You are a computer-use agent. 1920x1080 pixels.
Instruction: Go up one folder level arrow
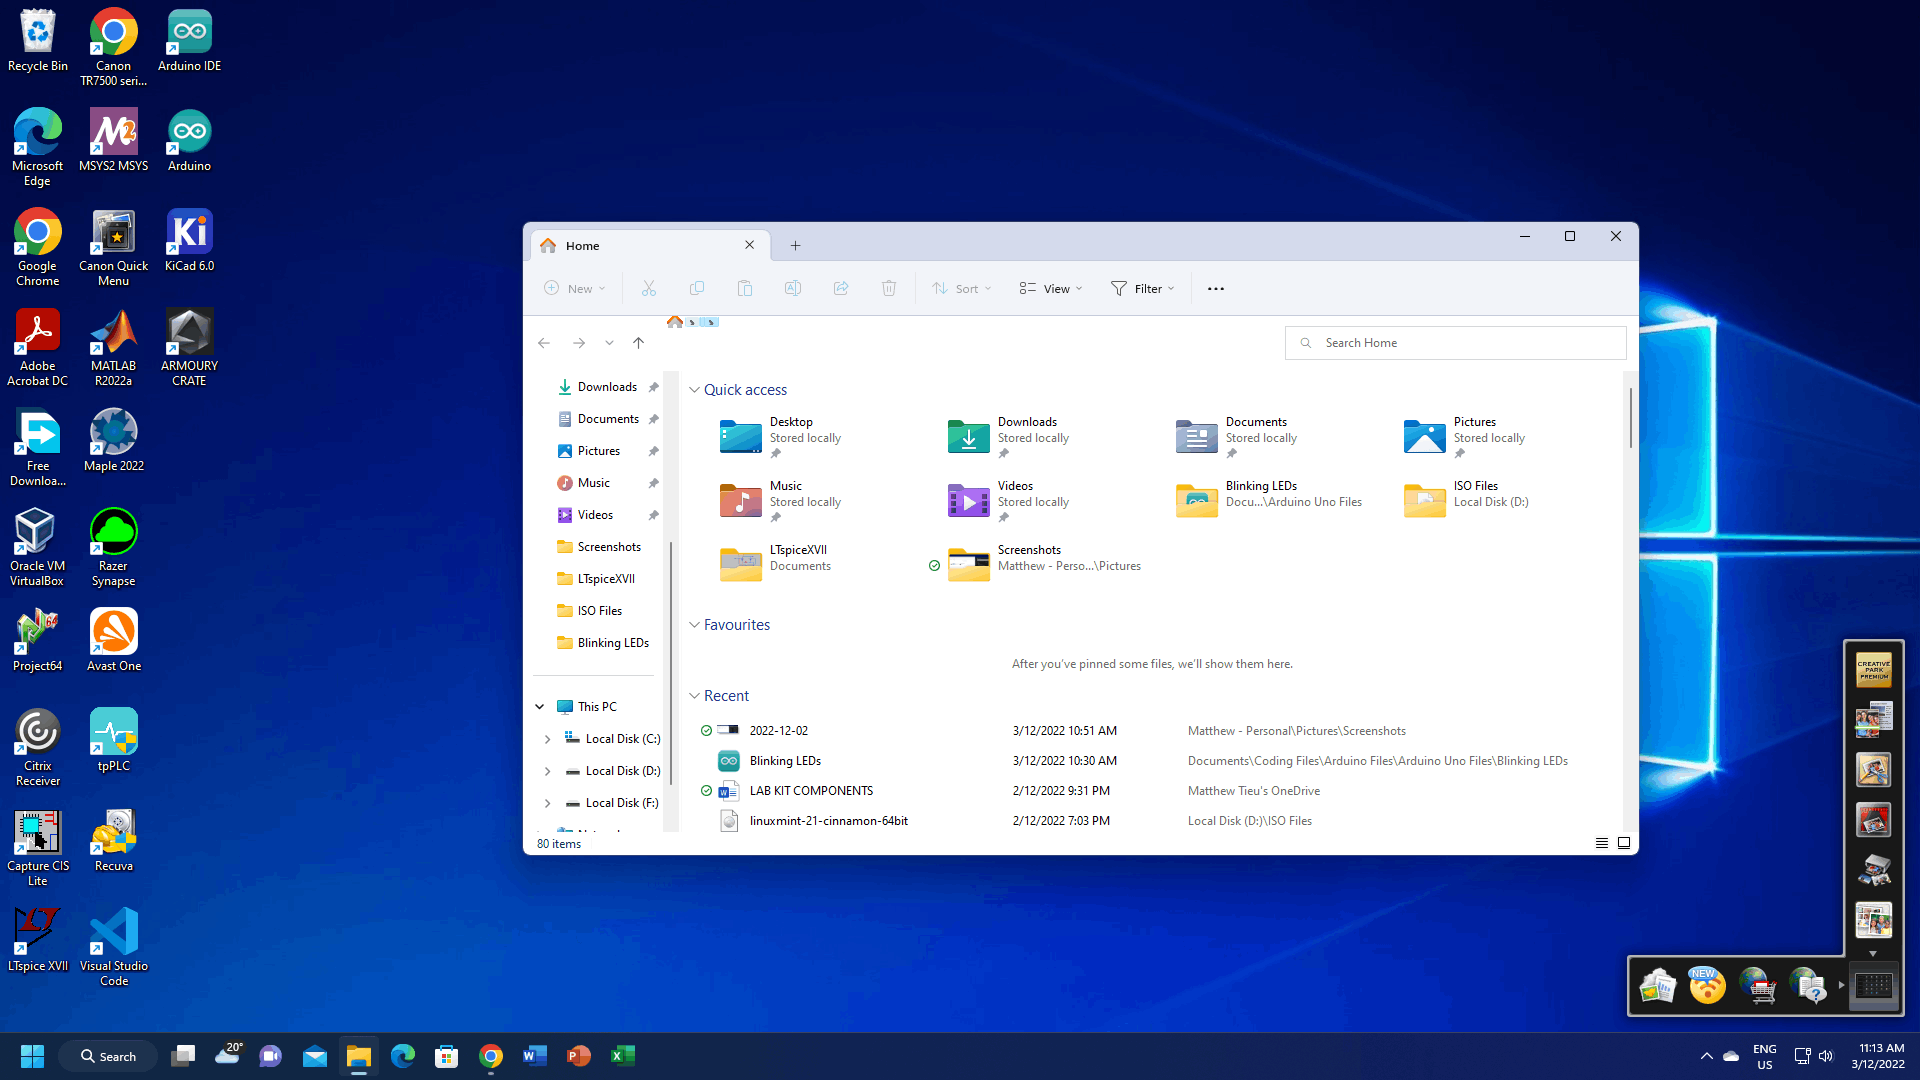point(639,343)
